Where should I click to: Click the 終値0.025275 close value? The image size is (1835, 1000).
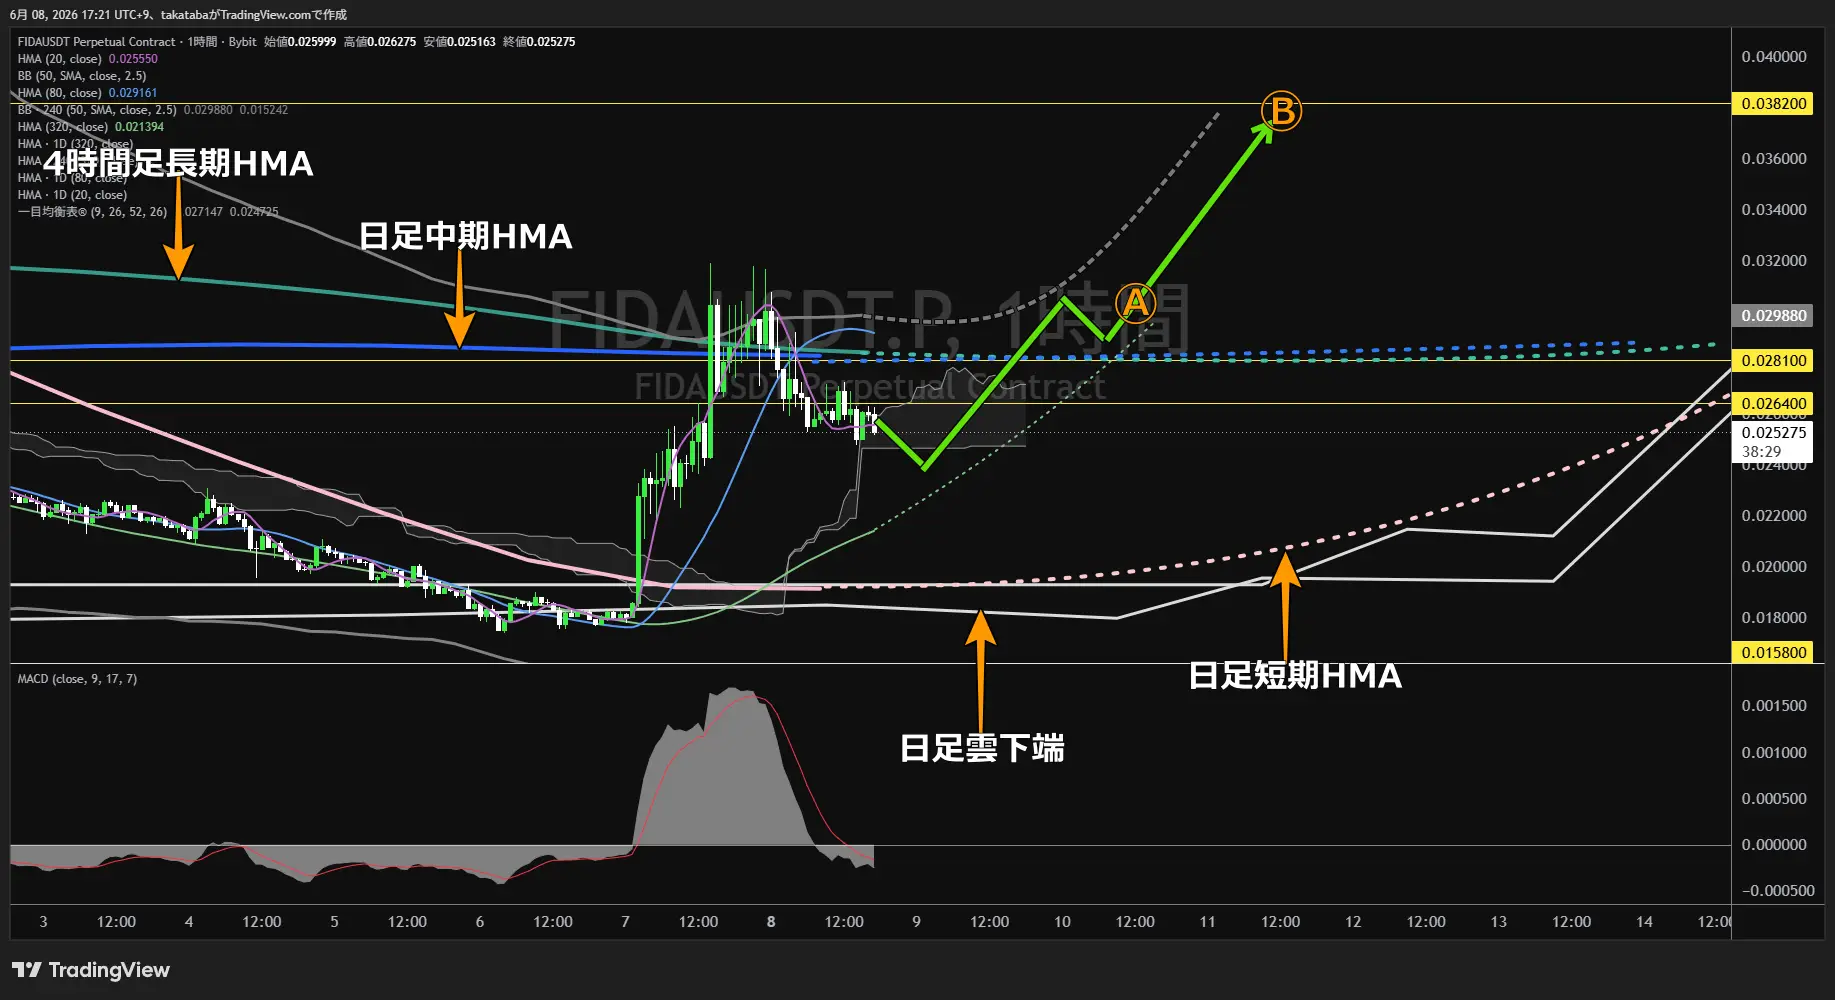539,42
